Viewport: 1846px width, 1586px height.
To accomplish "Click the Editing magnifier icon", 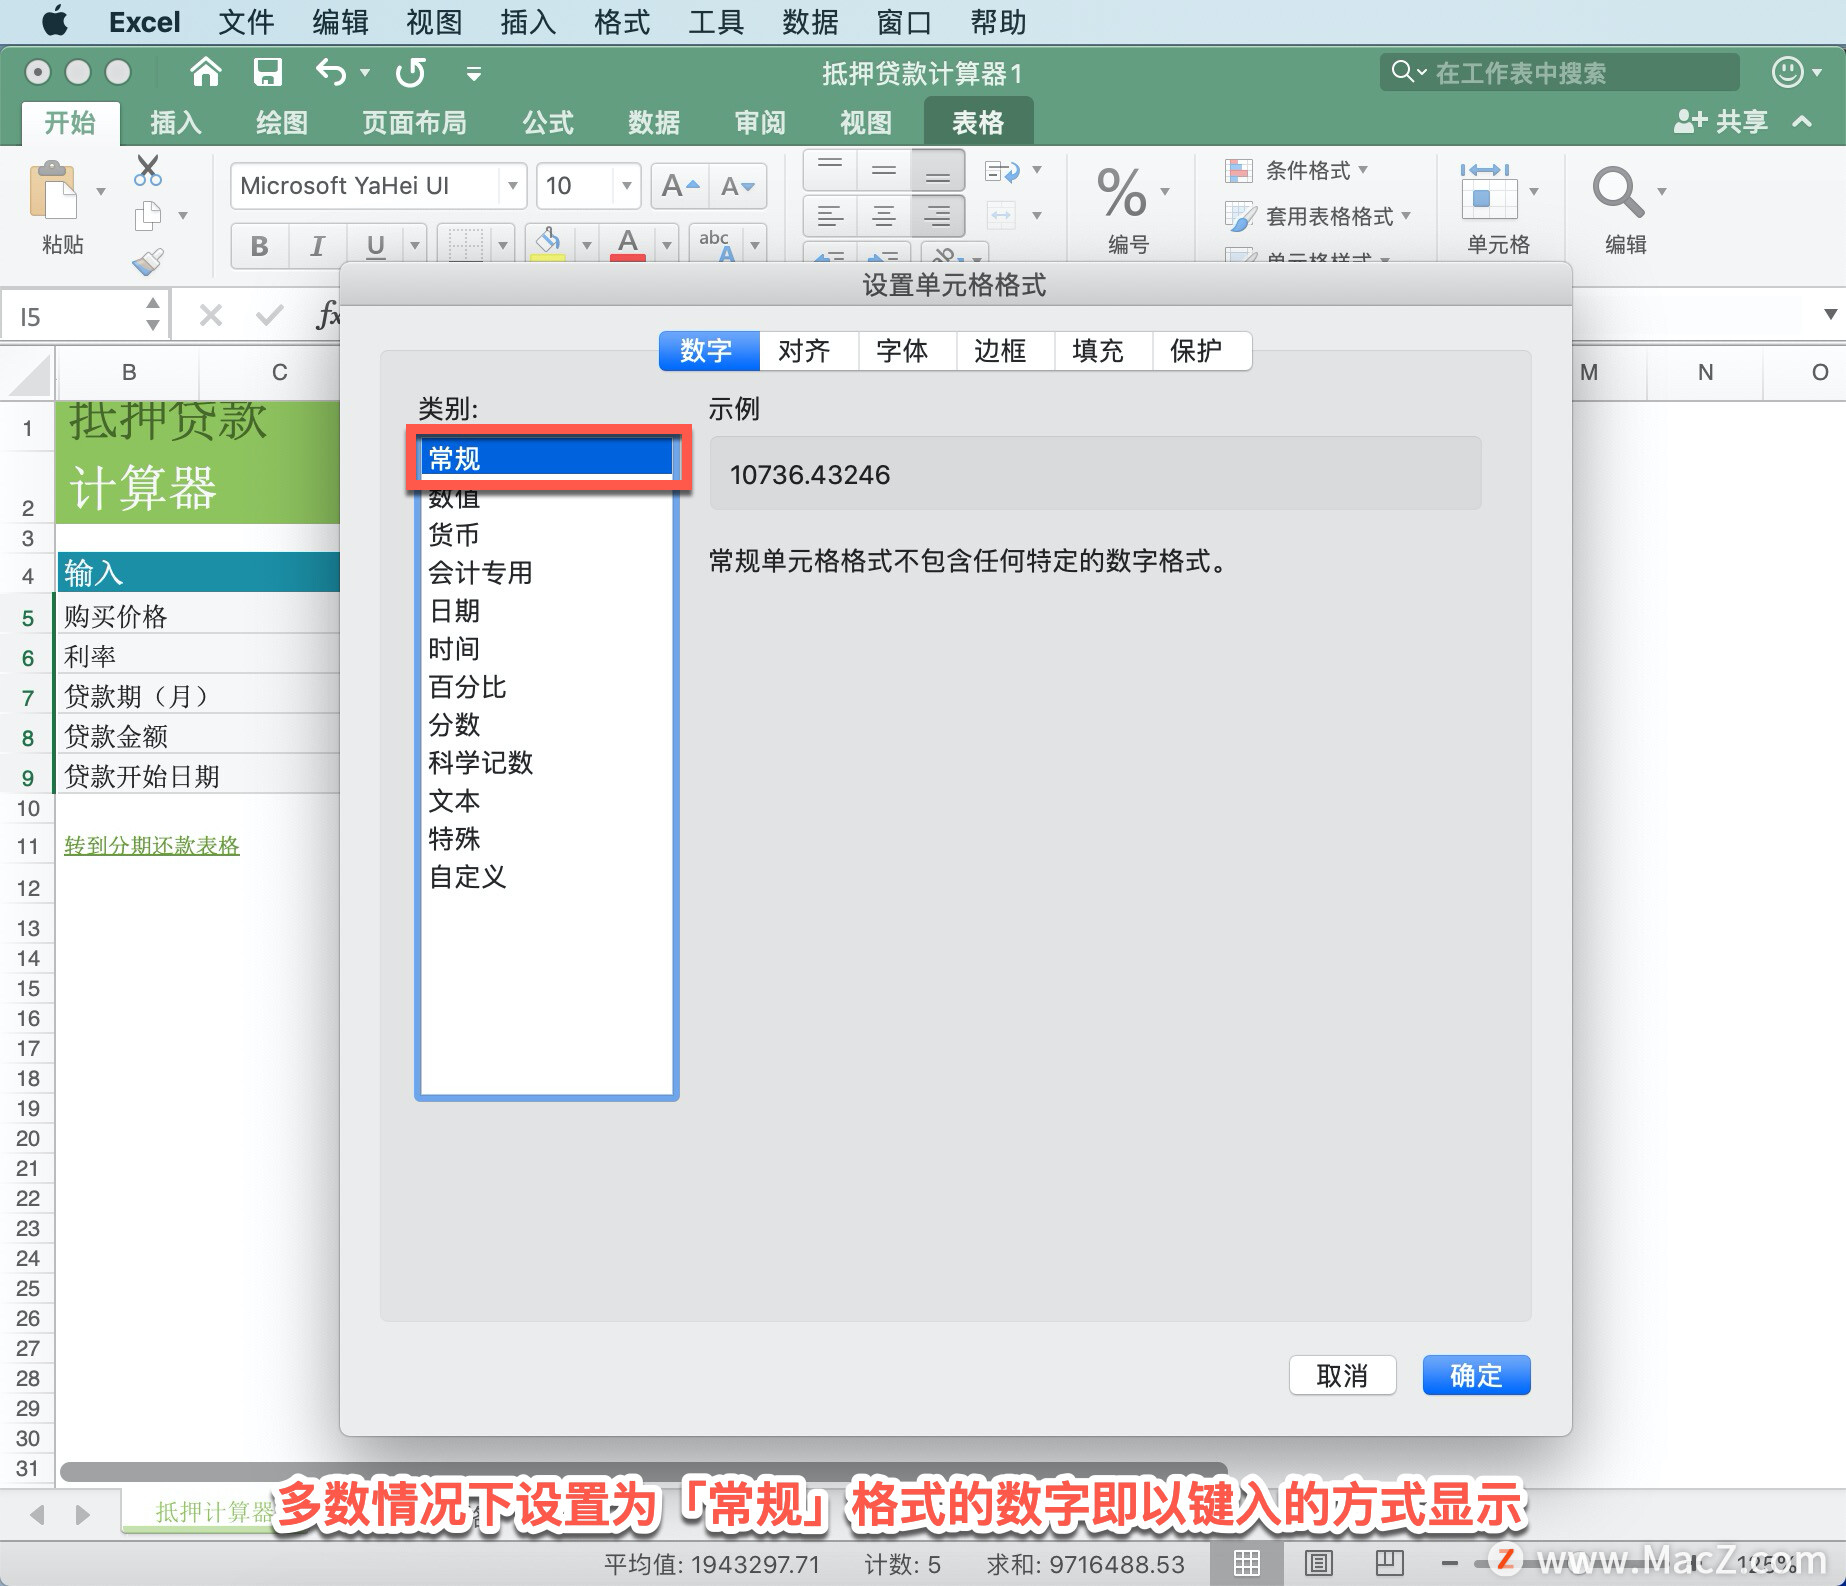I will (1617, 192).
